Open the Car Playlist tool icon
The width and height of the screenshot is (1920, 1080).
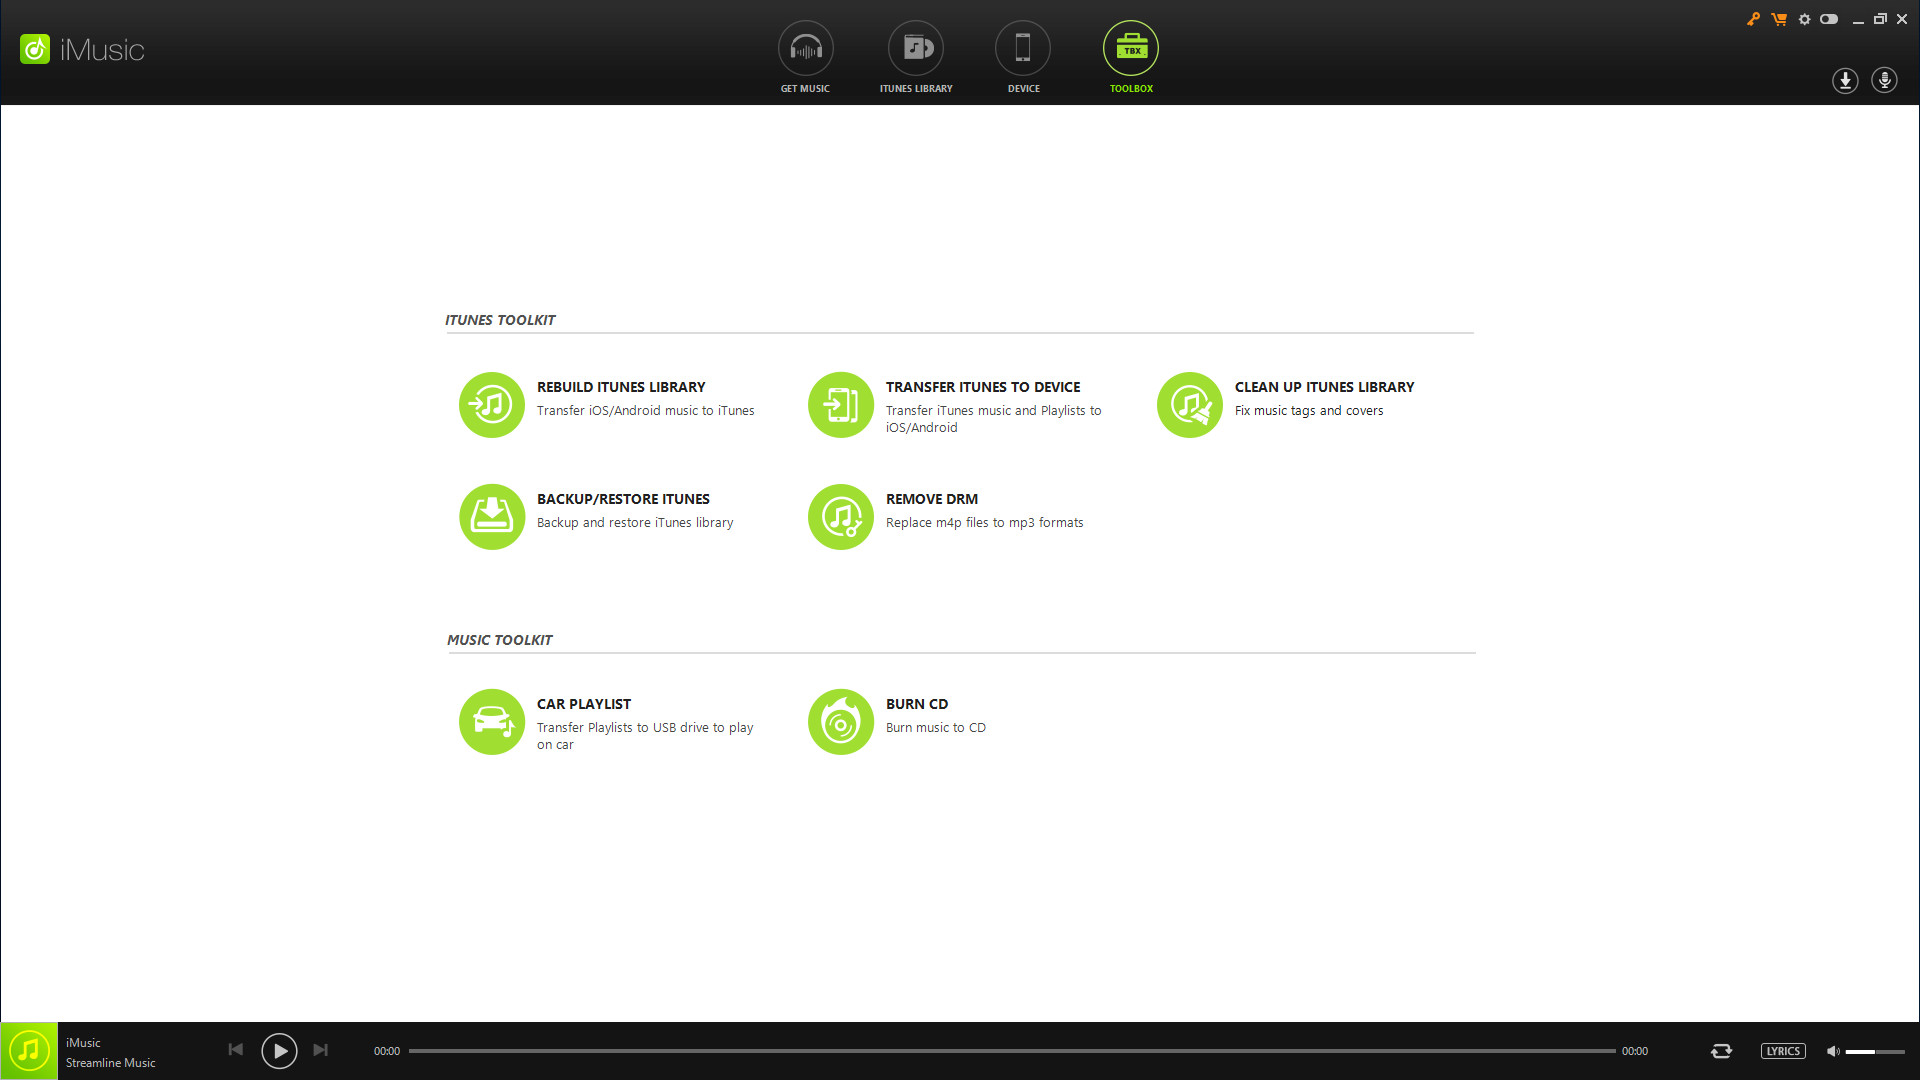coord(491,722)
